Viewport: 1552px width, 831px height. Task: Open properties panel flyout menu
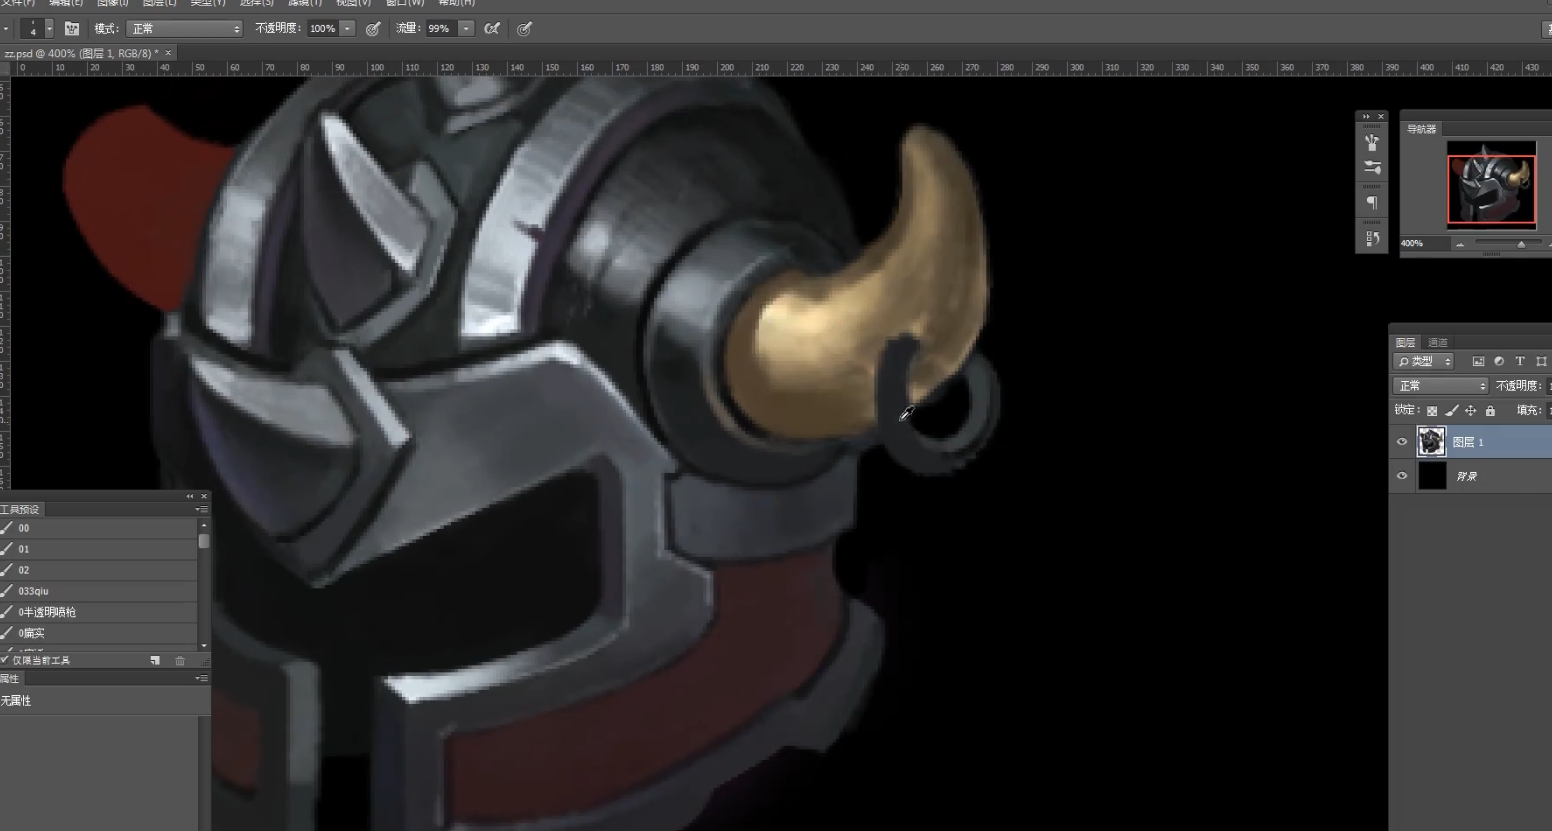(x=201, y=678)
